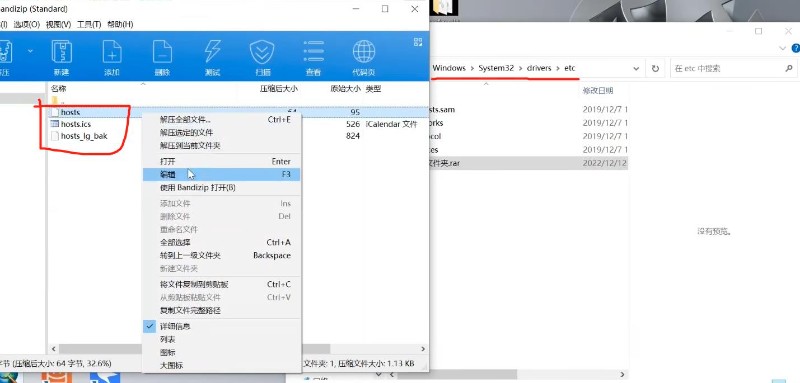The height and width of the screenshot is (383, 800).
Task: Click the hosts.ics calendar file icon
Action: [x=55, y=123]
